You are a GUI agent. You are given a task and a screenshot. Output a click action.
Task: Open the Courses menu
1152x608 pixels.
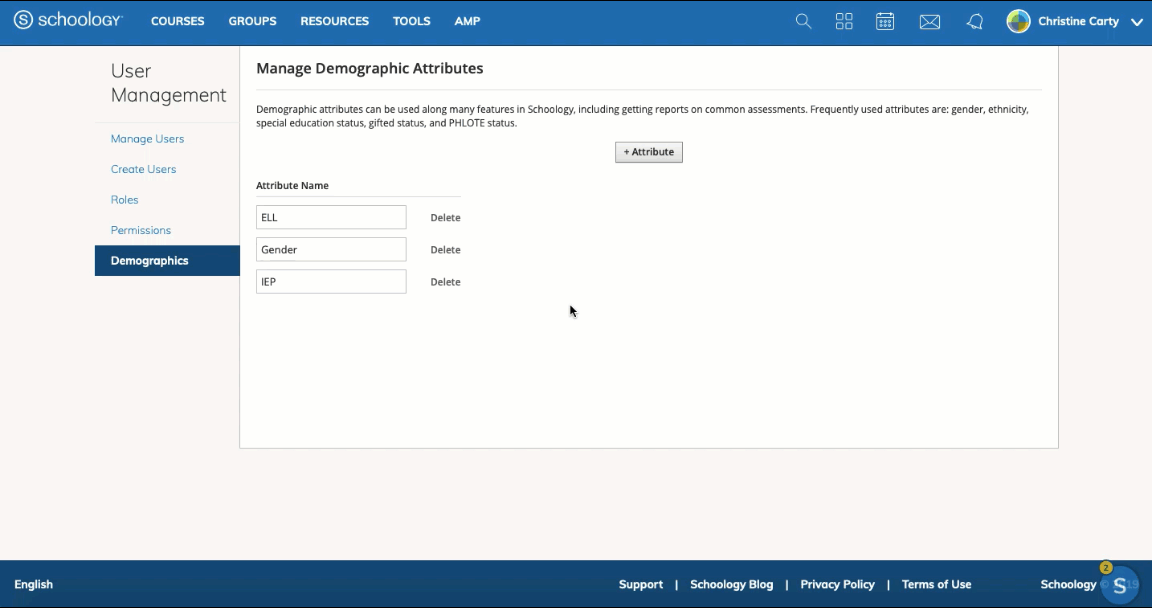pos(178,21)
